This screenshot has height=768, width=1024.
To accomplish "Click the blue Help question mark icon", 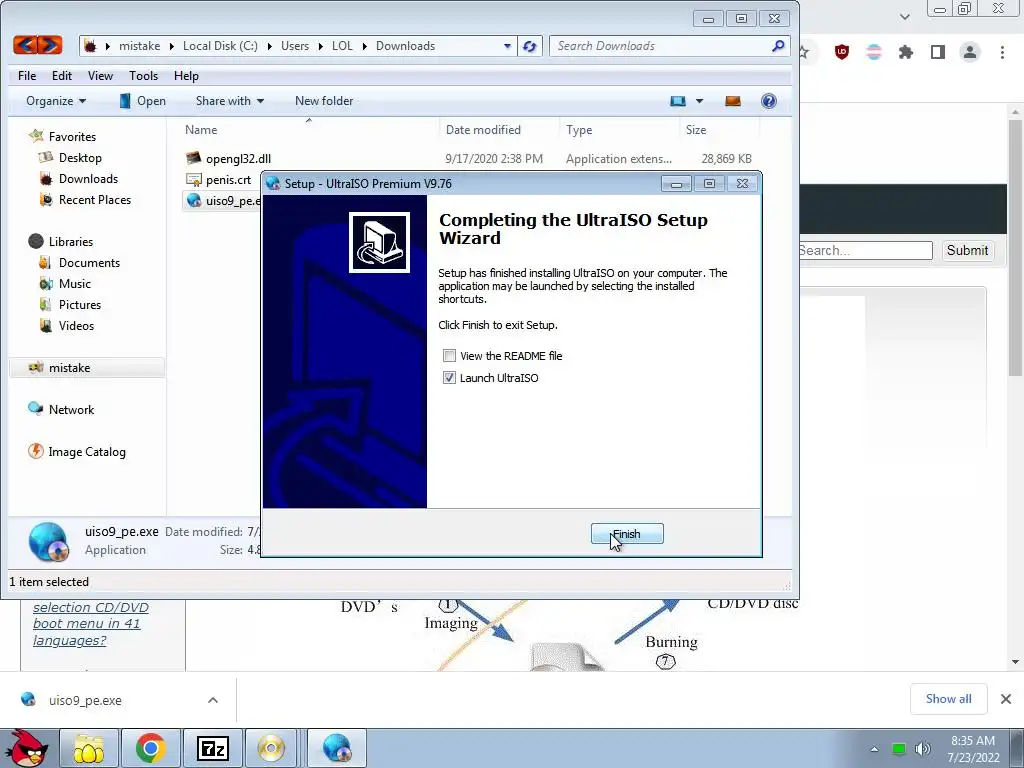I will (769, 101).
